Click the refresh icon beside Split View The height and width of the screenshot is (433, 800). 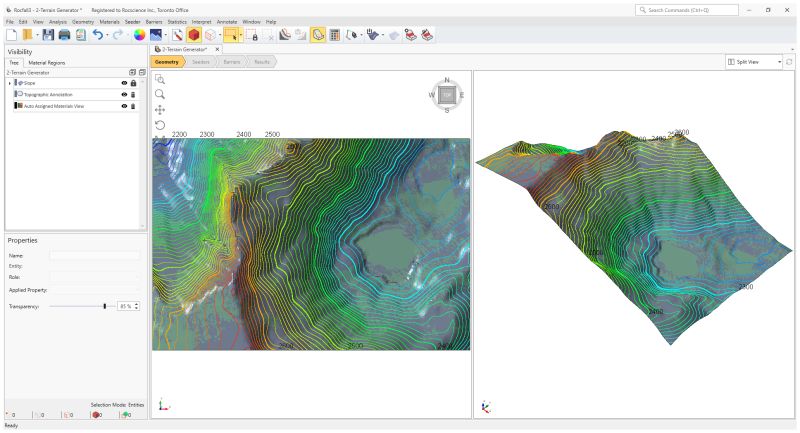point(789,62)
